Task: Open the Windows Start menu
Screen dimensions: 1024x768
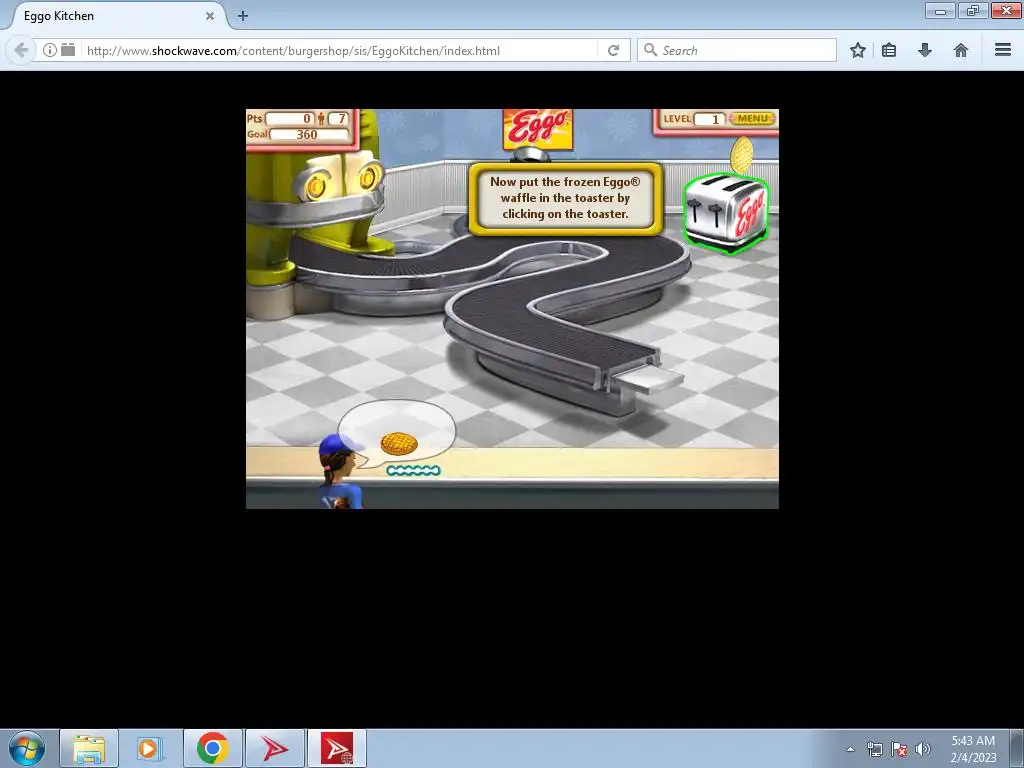Action: pyautogui.click(x=27, y=748)
